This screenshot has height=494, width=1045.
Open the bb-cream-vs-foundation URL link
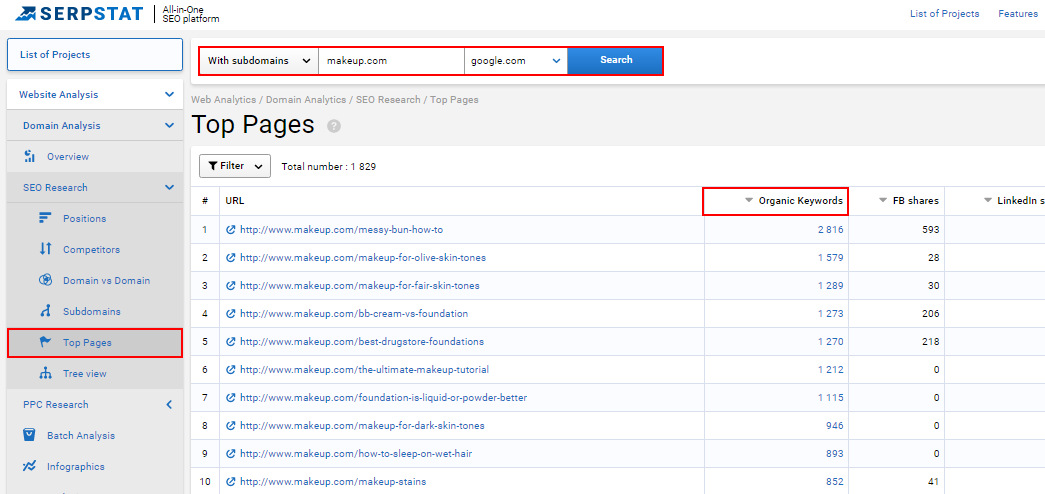tap(354, 313)
